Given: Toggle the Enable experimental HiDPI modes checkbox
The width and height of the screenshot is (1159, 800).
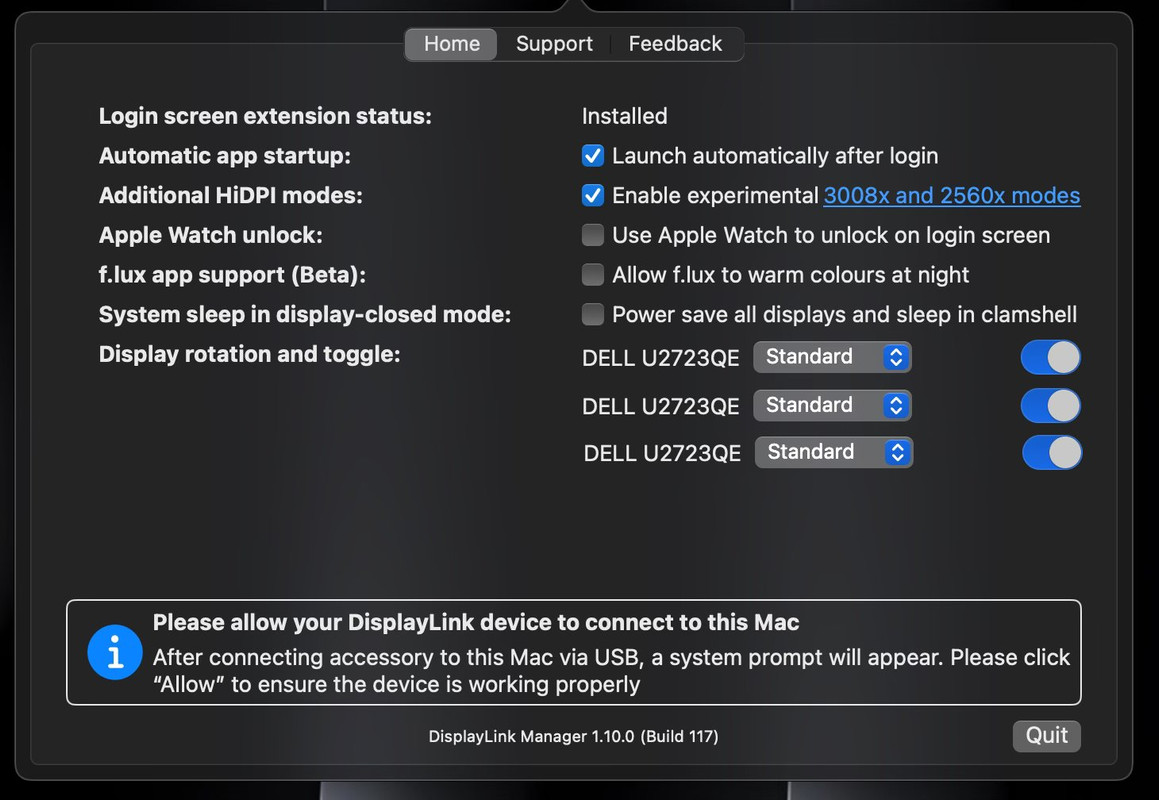Looking at the screenshot, I should (x=593, y=195).
